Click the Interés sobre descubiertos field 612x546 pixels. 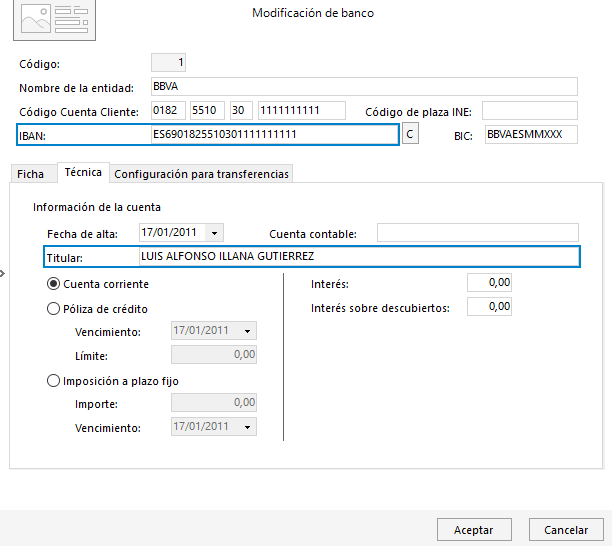(489, 306)
